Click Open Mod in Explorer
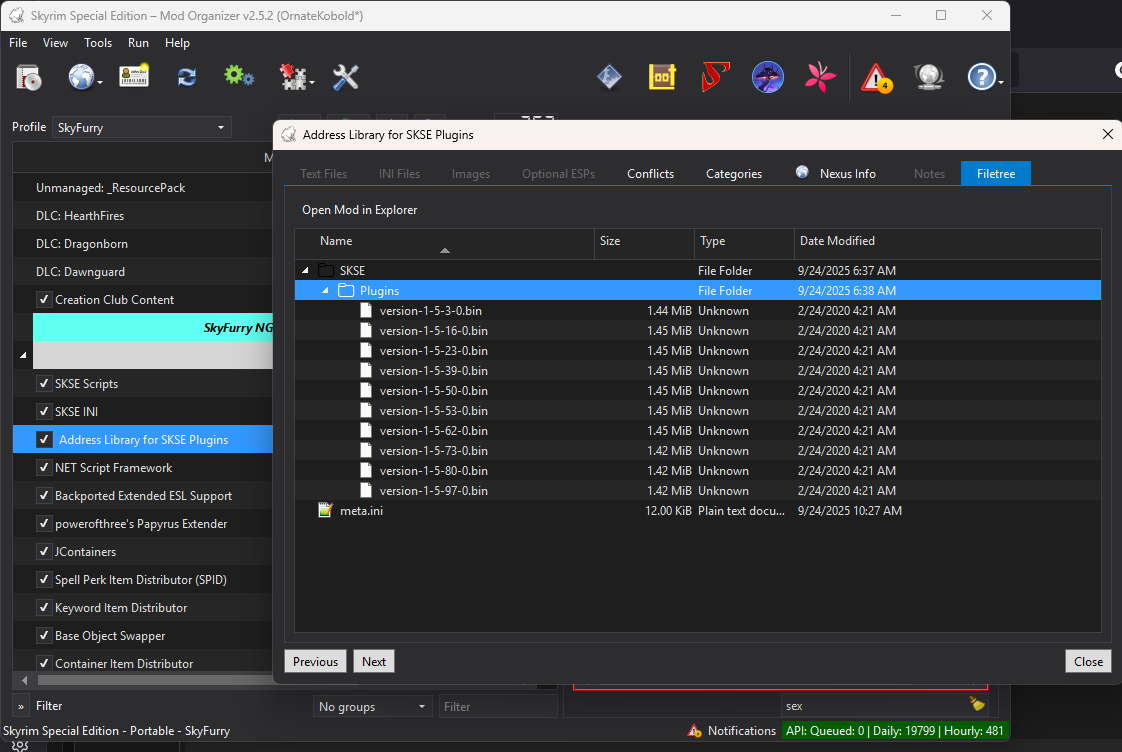 click(359, 210)
